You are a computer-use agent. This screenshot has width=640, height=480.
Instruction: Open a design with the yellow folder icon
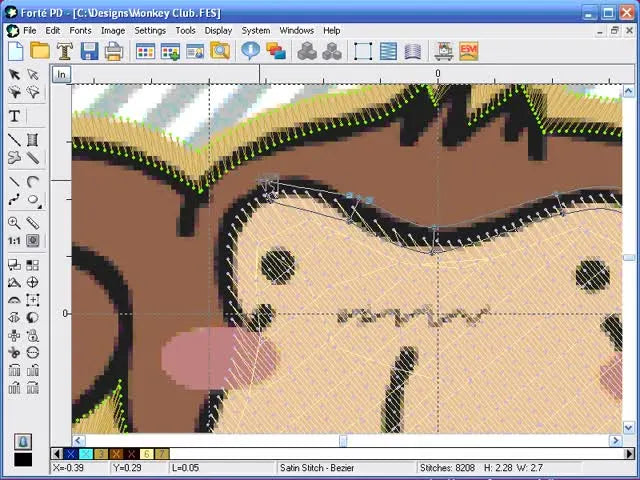point(40,51)
